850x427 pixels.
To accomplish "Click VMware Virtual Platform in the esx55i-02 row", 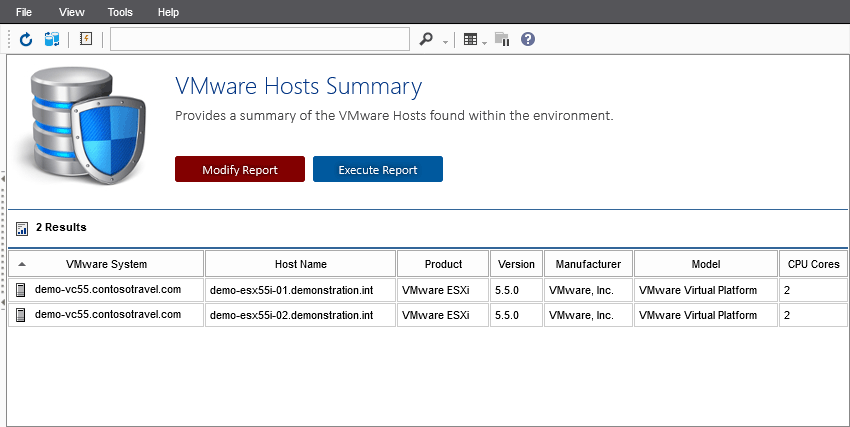I will 698,315.
